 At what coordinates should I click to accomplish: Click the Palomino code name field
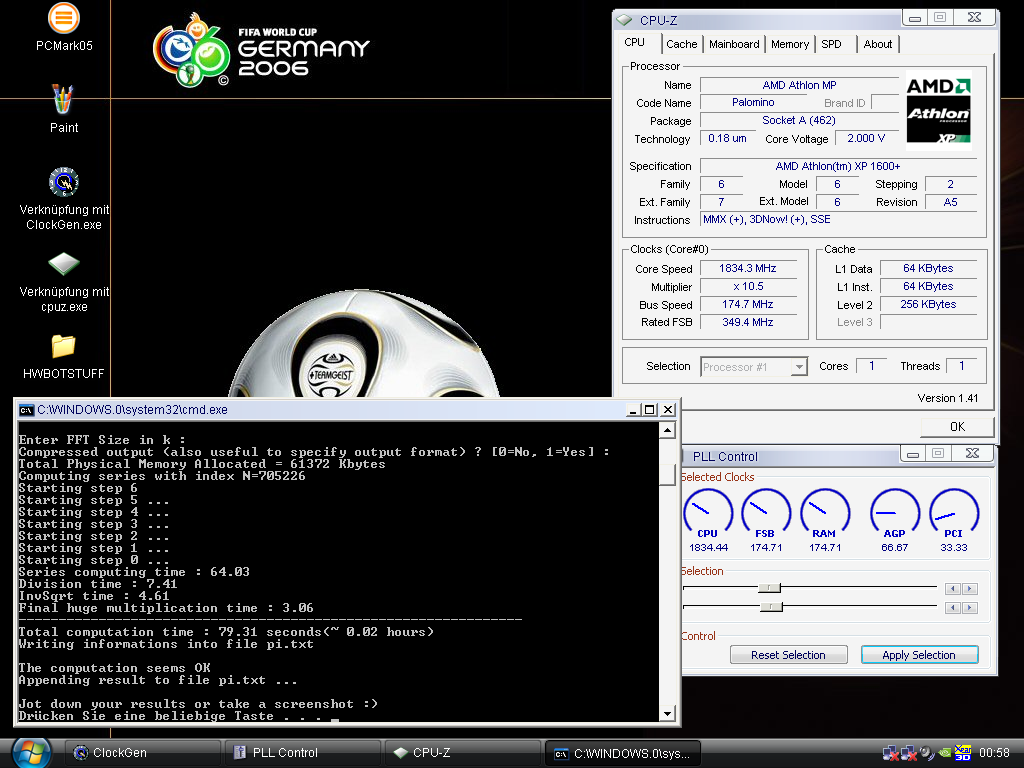[x=753, y=103]
